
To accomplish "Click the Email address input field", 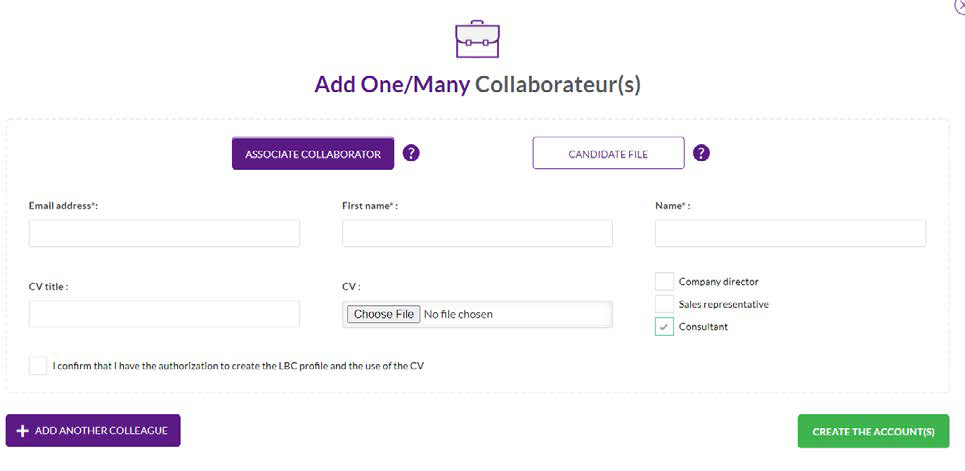I will (x=164, y=233).
